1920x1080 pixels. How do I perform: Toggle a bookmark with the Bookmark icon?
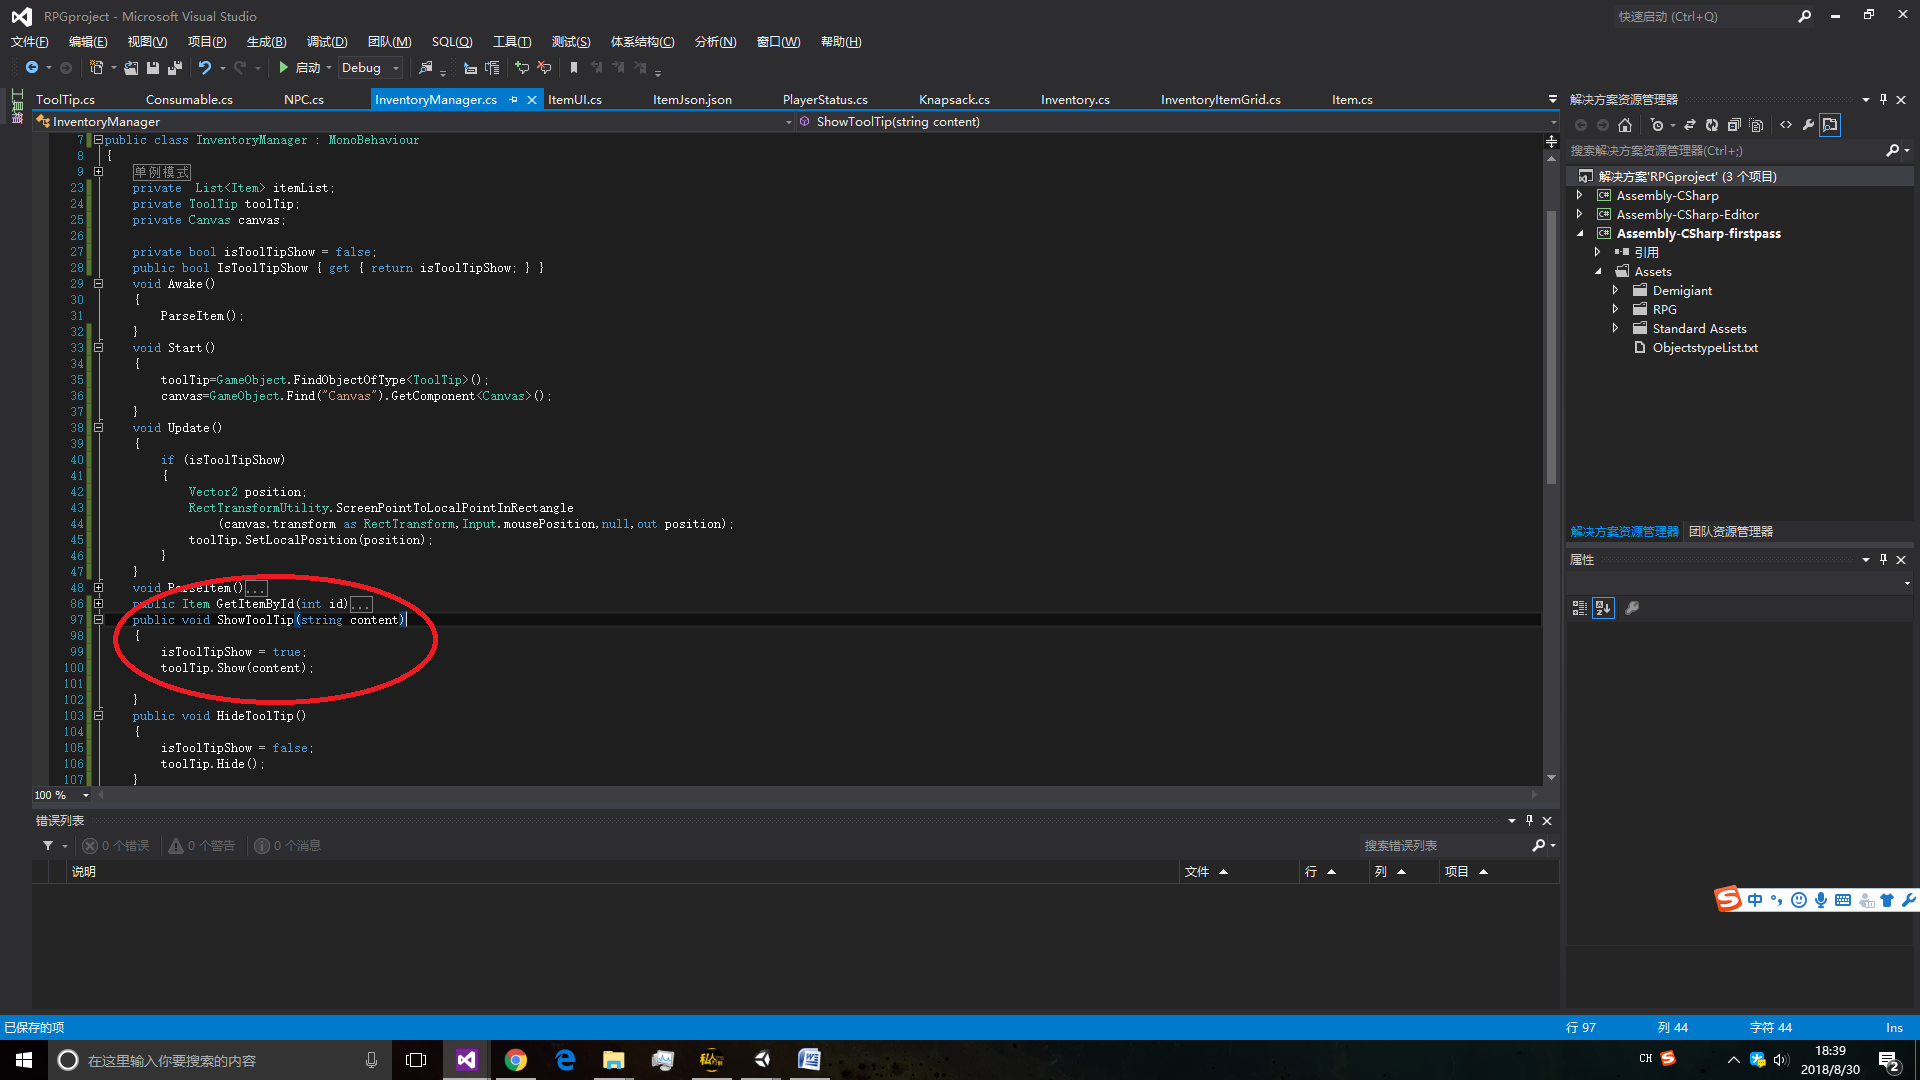[574, 67]
